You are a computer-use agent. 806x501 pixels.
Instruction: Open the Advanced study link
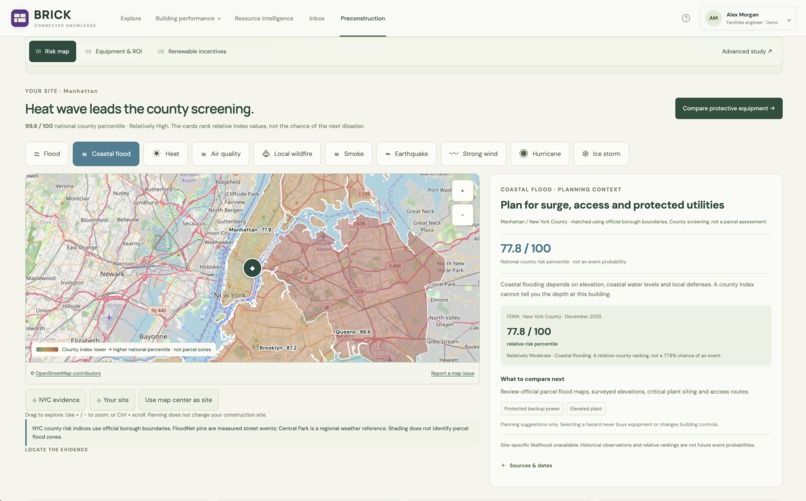(x=747, y=51)
